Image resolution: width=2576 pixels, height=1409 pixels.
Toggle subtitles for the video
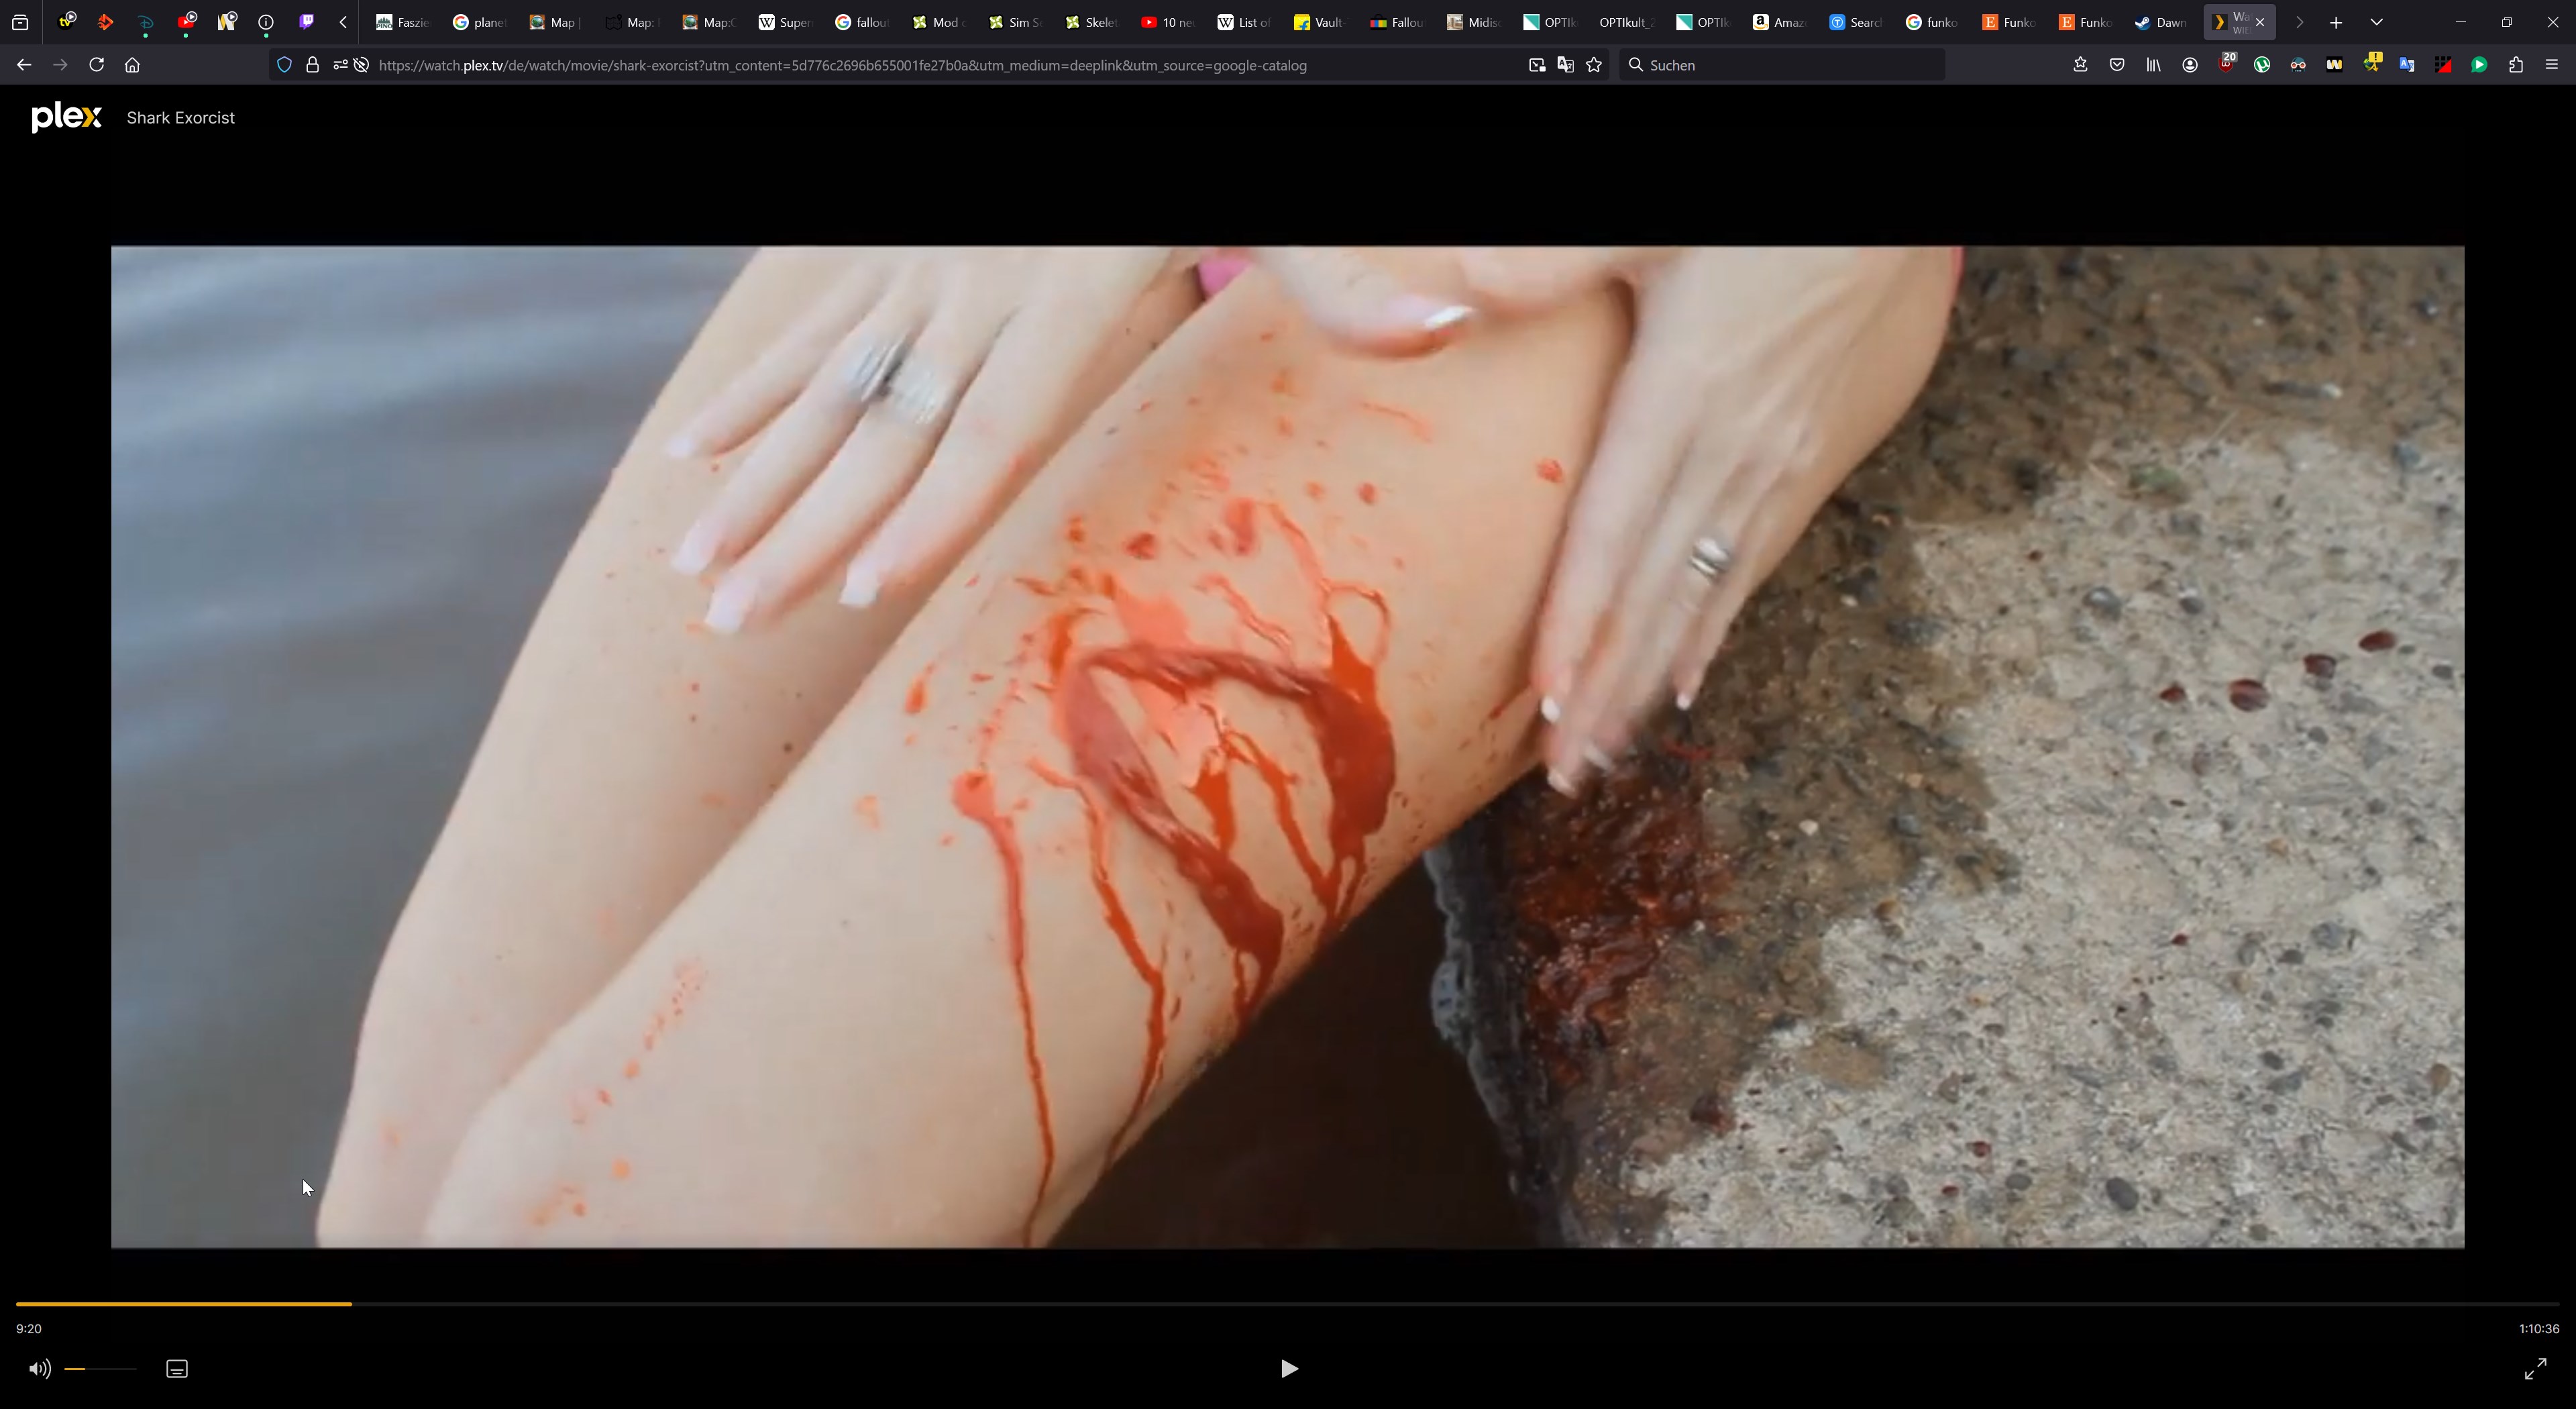[x=177, y=1369]
